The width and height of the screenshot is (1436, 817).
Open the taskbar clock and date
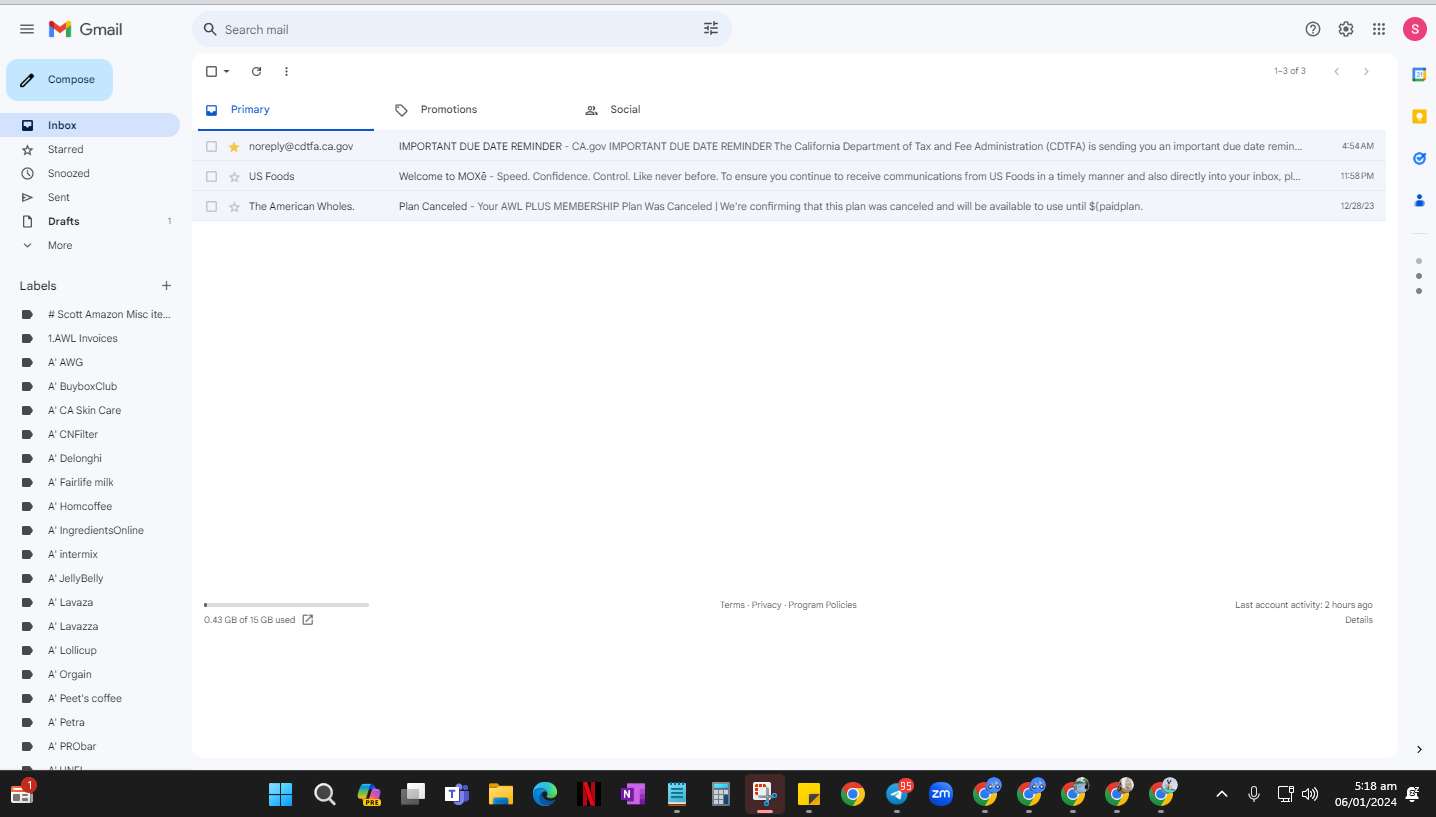(1365, 794)
